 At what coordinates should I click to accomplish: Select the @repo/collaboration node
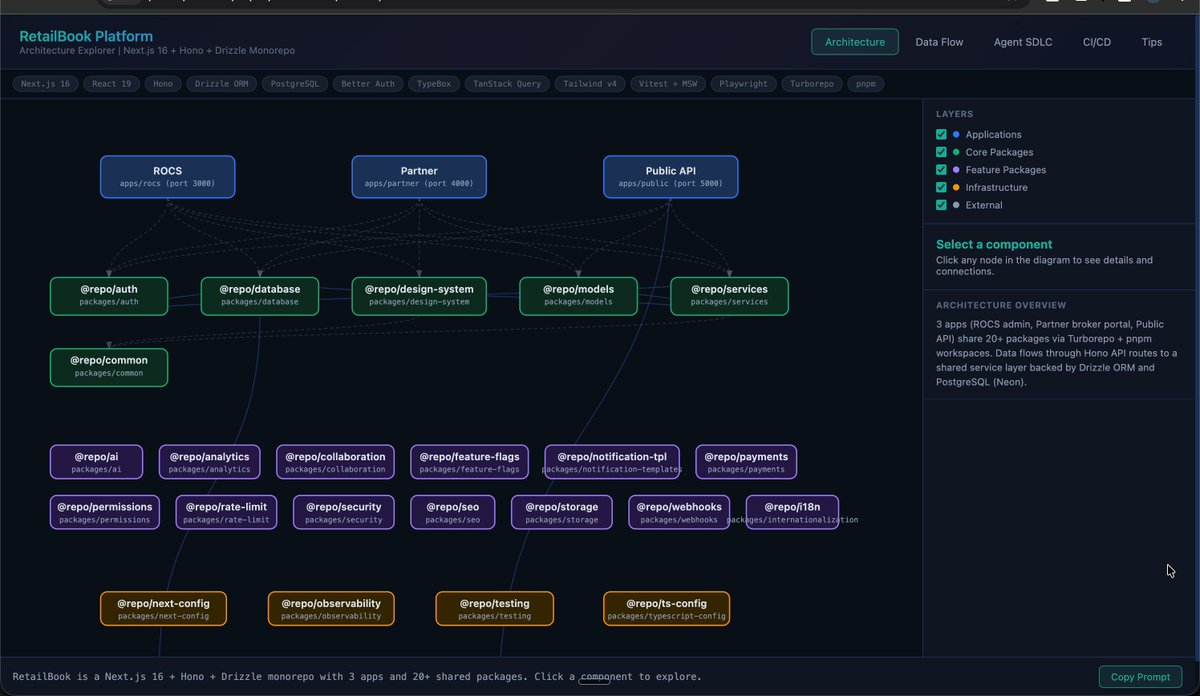point(335,462)
